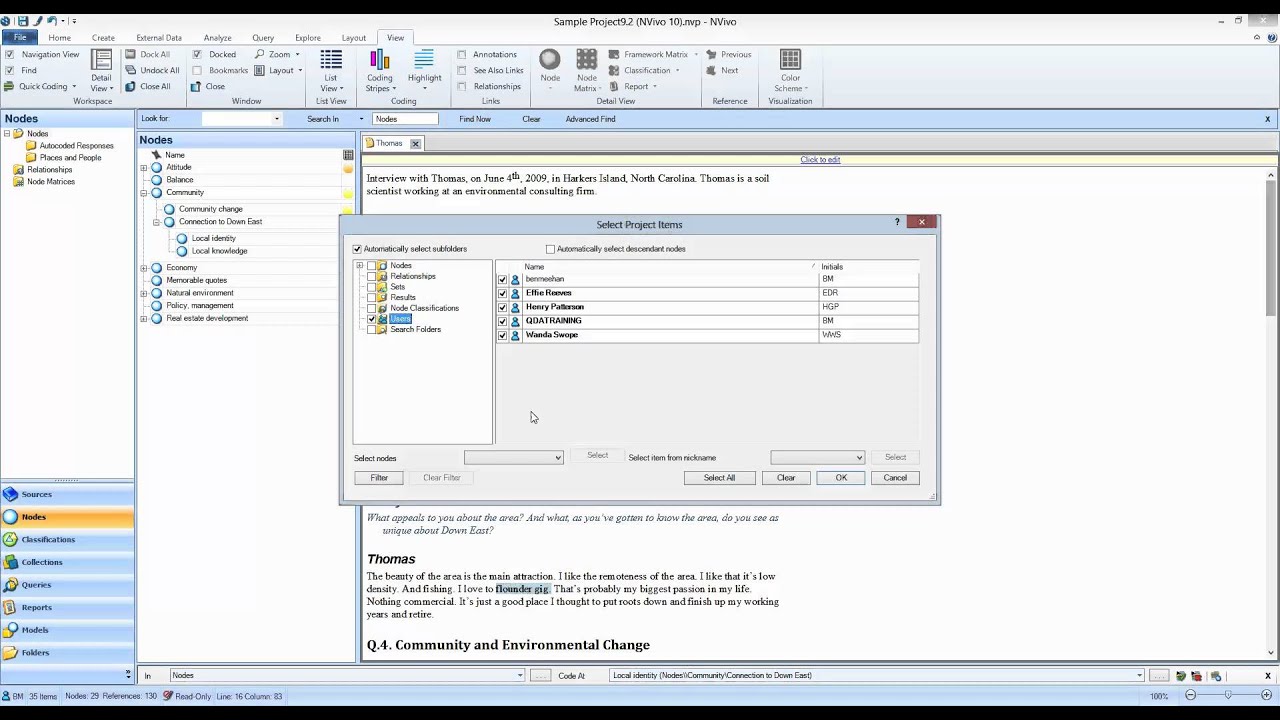Image resolution: width=1280 pixels, height=720 pixels.
Task: Click the dialog help question mark
Action: pyautogui.click(x=897, y=222)
